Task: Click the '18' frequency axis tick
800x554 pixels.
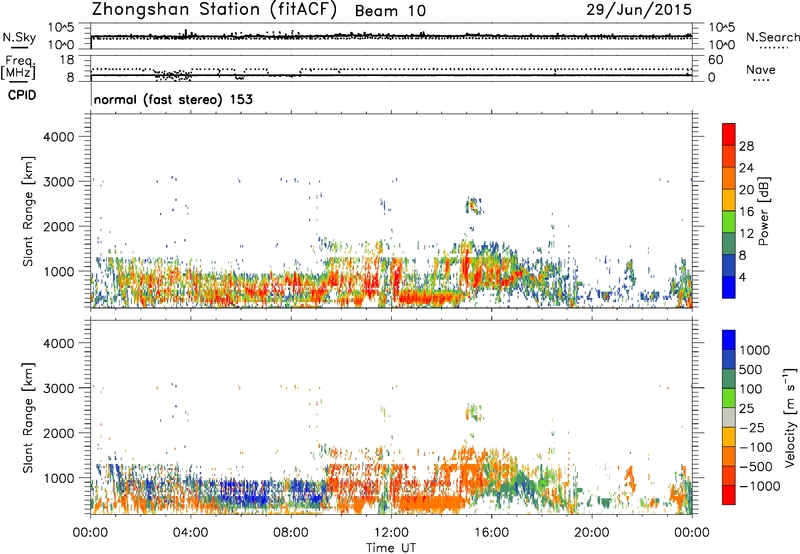Action: click(67, 60)
